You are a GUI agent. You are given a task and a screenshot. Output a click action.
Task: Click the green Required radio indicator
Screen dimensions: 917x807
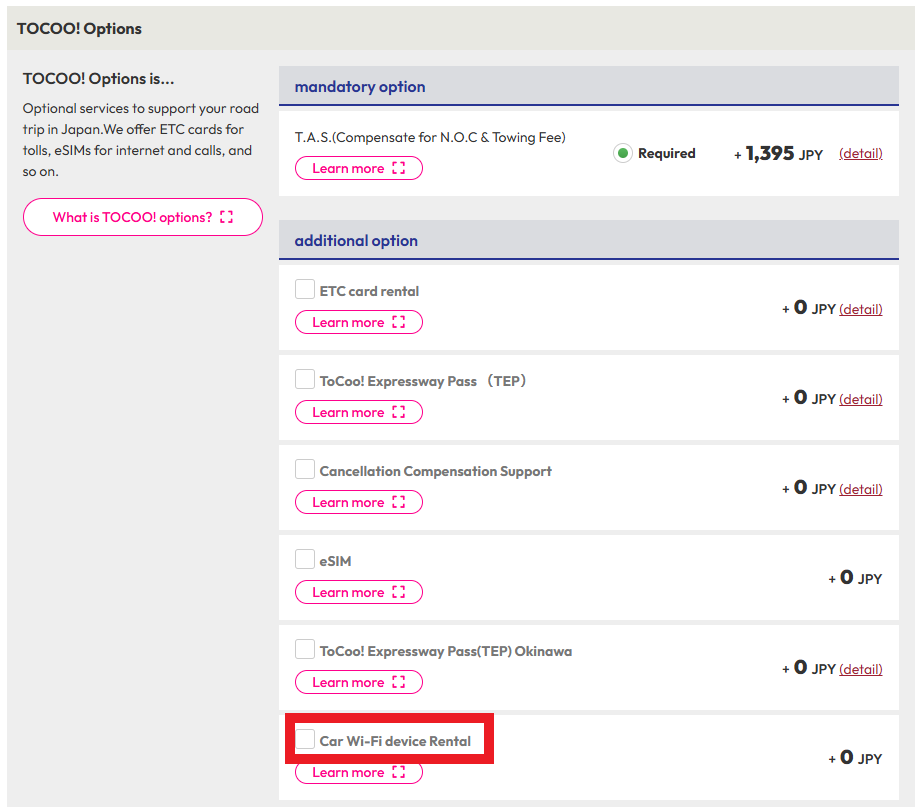tap(623, 153)
